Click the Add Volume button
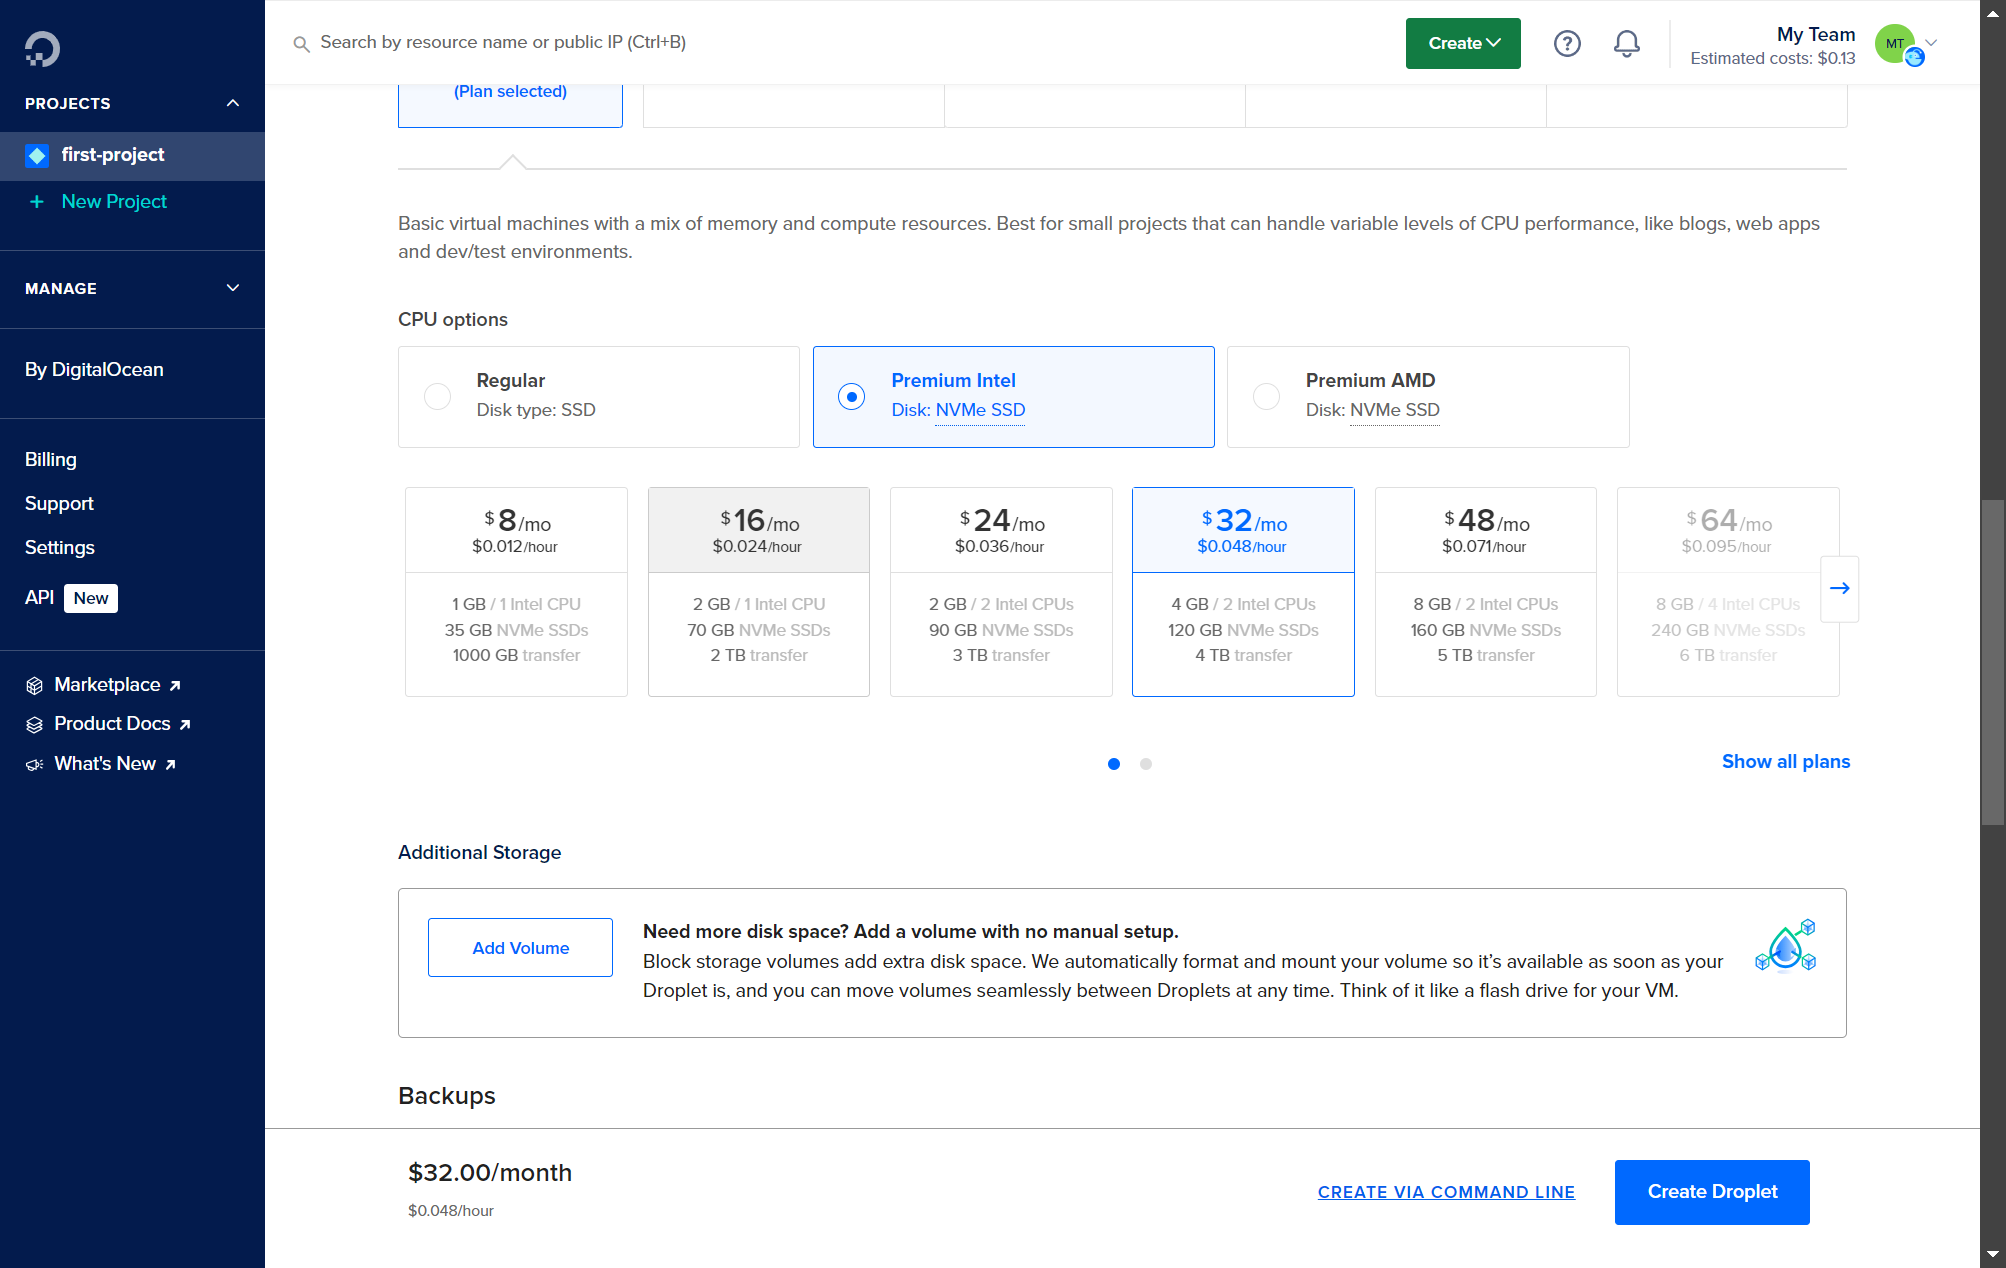Screen dimensions: 2006x1268 (x=520, y=947)
